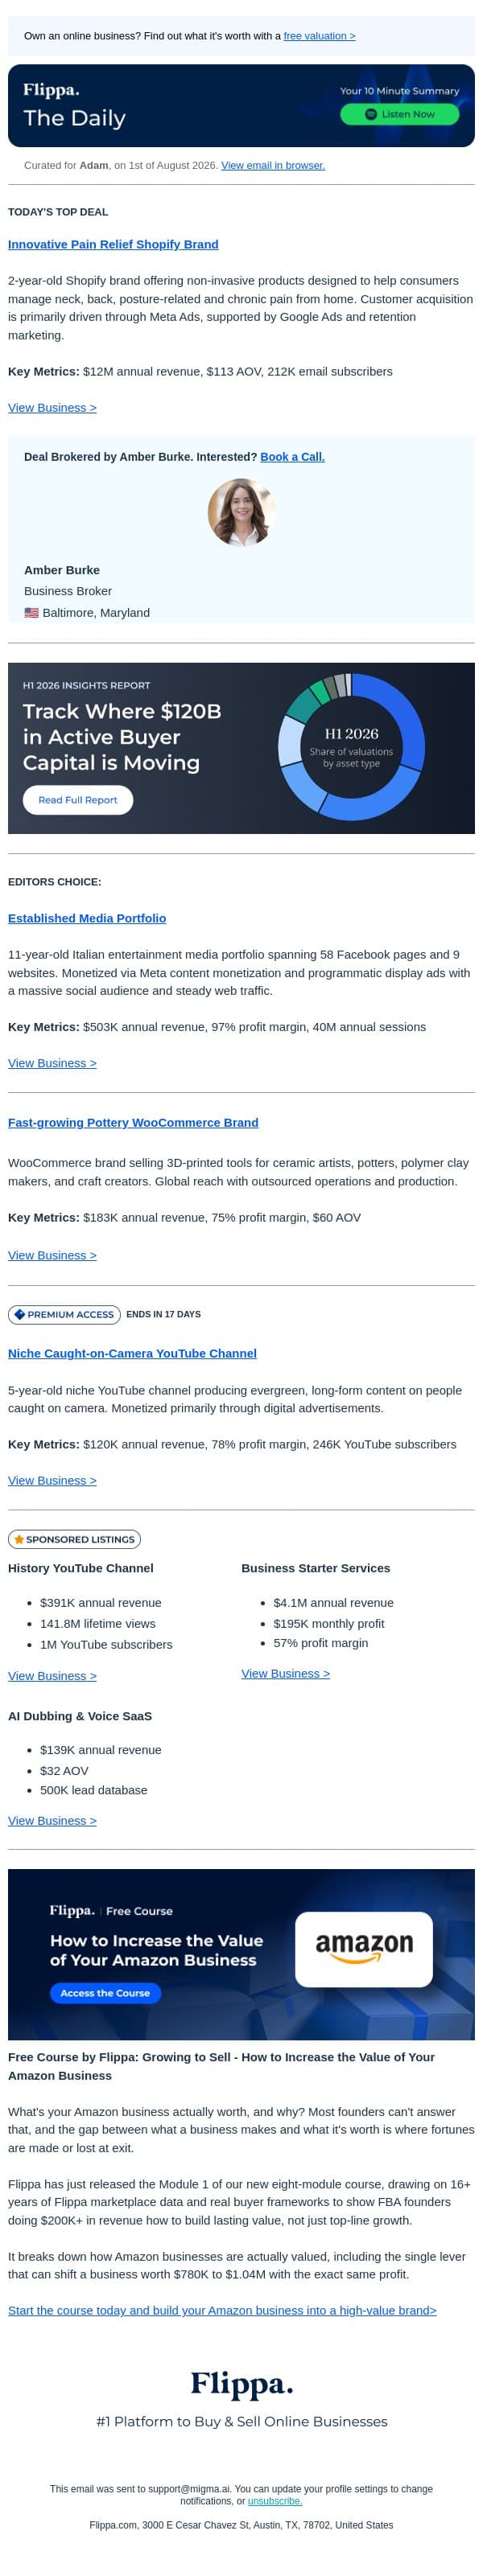Open Established Media Portfolio listing
Screen dimensions: 483x2576
tap(87, 918)
